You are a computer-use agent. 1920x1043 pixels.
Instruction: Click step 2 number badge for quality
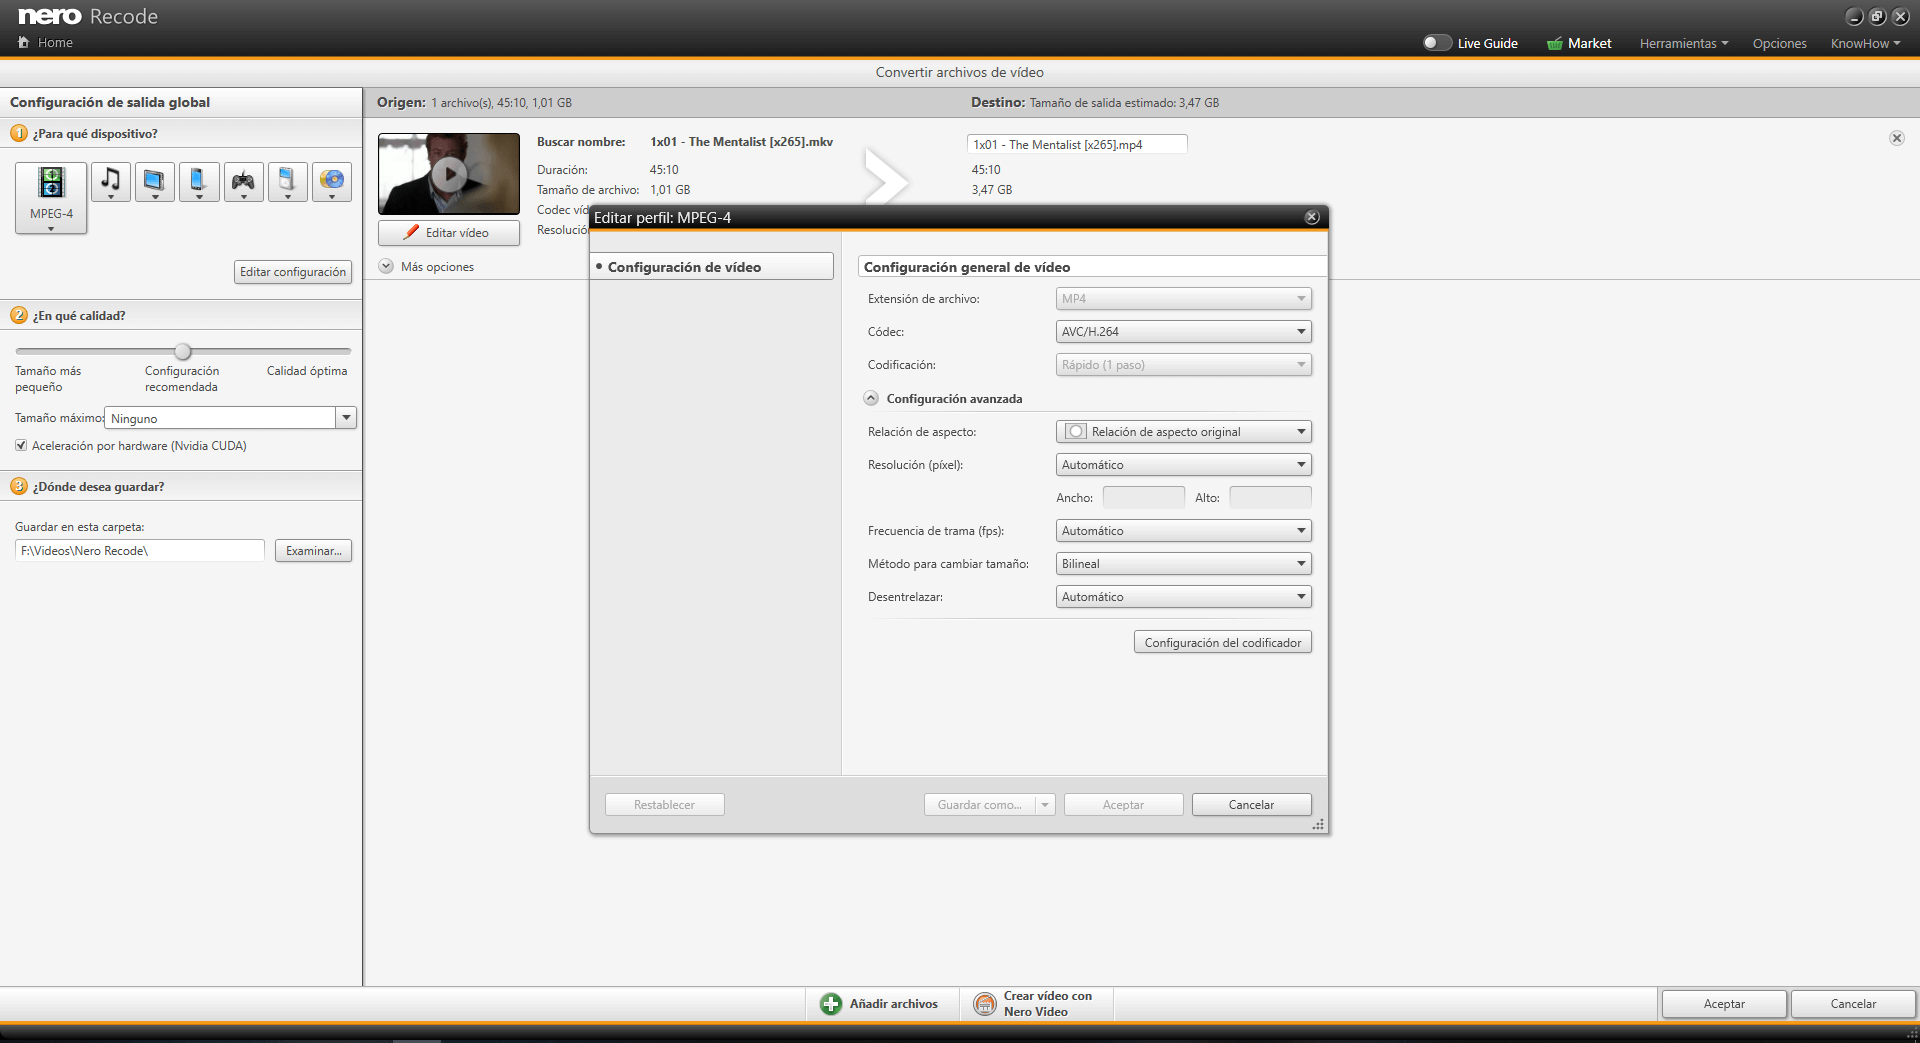pos(19,315)
